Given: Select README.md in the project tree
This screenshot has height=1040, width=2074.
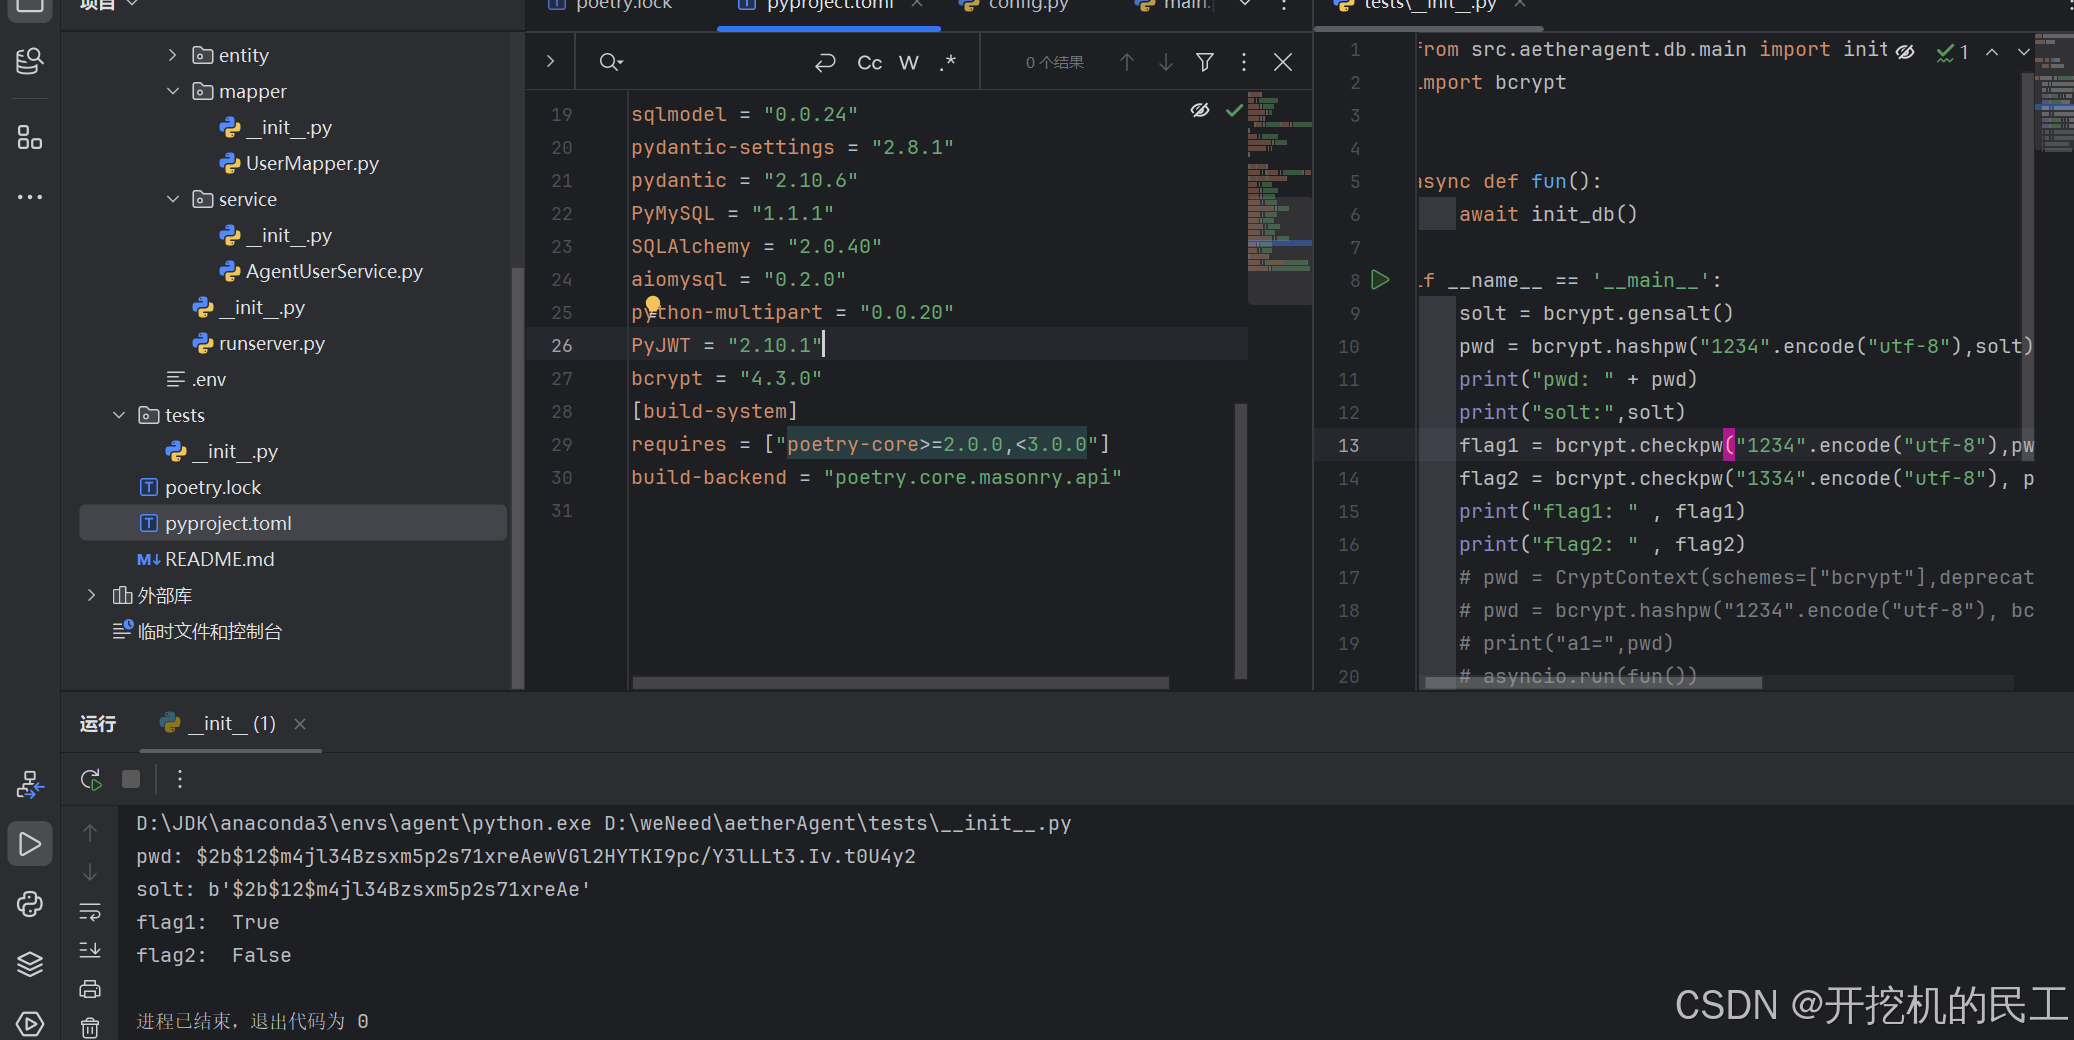Looking at the screenshot, I should 220,559.
